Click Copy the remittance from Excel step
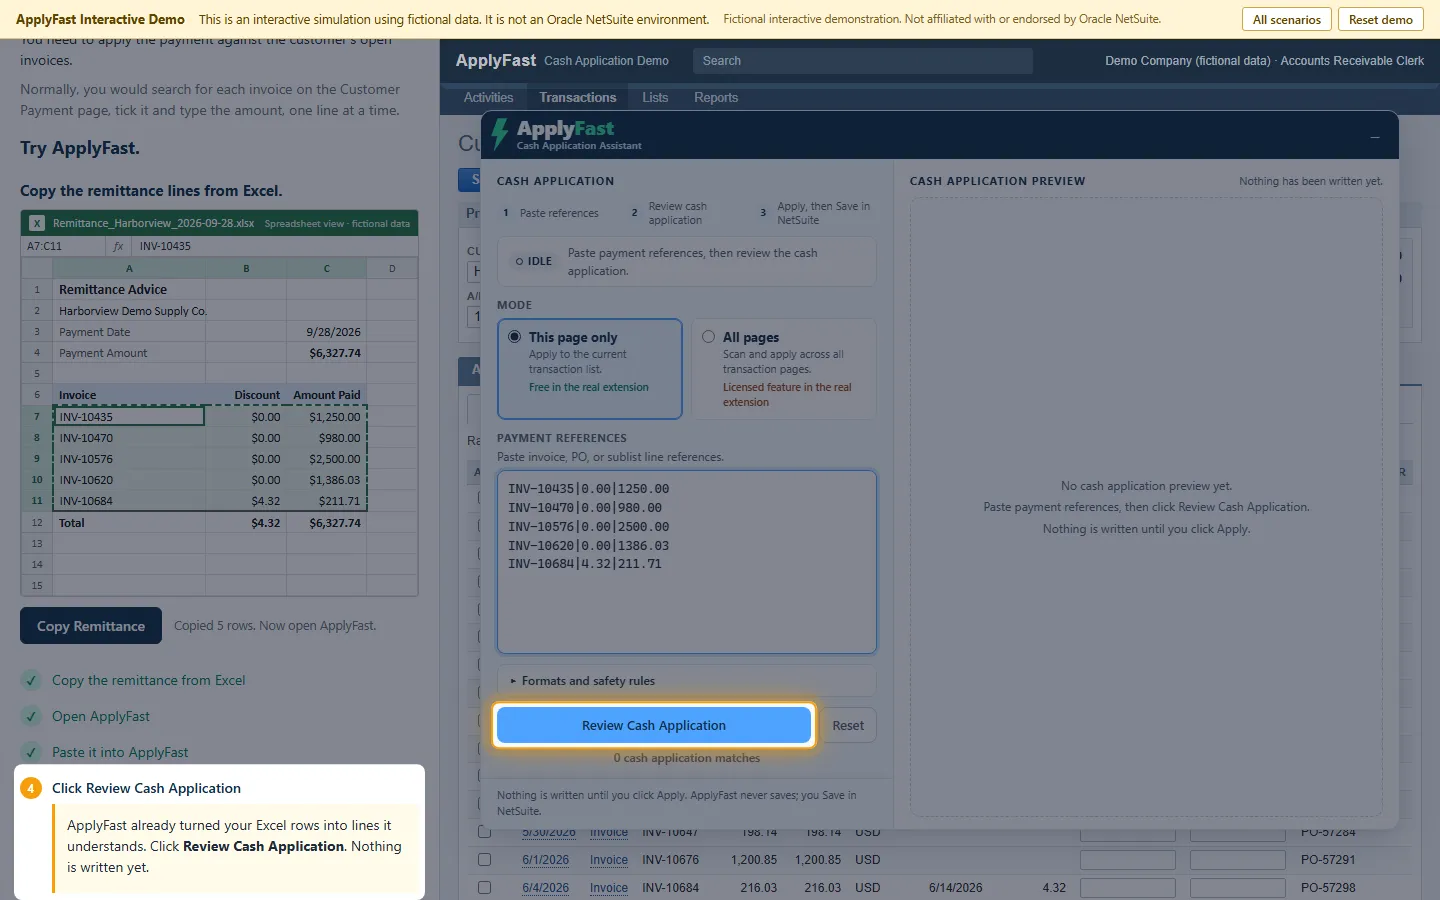The height and width of the screenshot is (900, 1440). tap(148, 680)
